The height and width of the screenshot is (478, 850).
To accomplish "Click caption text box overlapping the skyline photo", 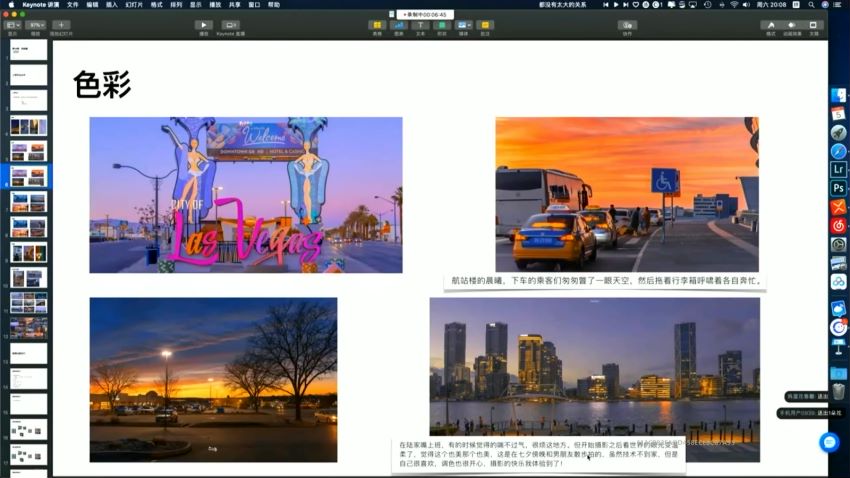I will pyautogui.click(x=538, y=454).
